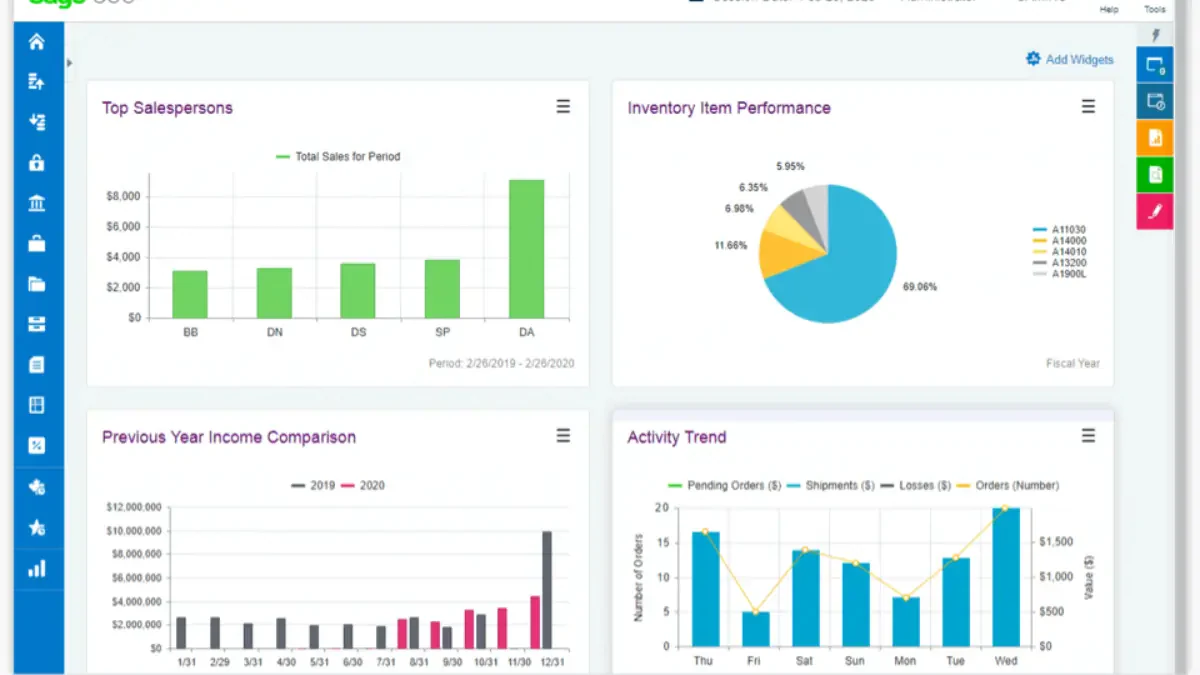
Task: Click the Top Salespersons widget title
Action: (x=167, y=108)
